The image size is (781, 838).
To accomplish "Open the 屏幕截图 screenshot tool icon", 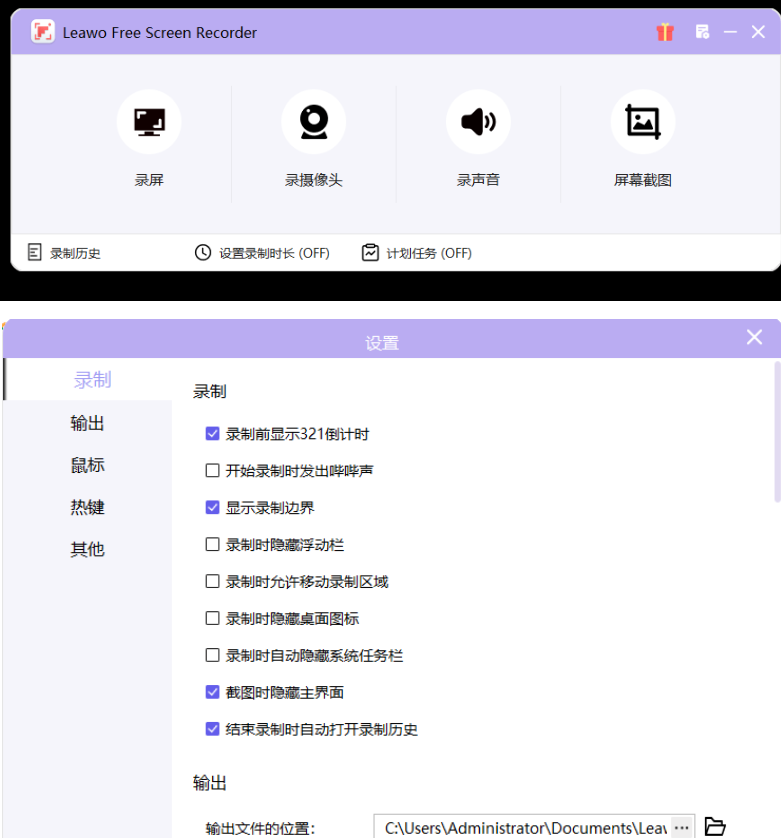I will (x=643, y=122).
